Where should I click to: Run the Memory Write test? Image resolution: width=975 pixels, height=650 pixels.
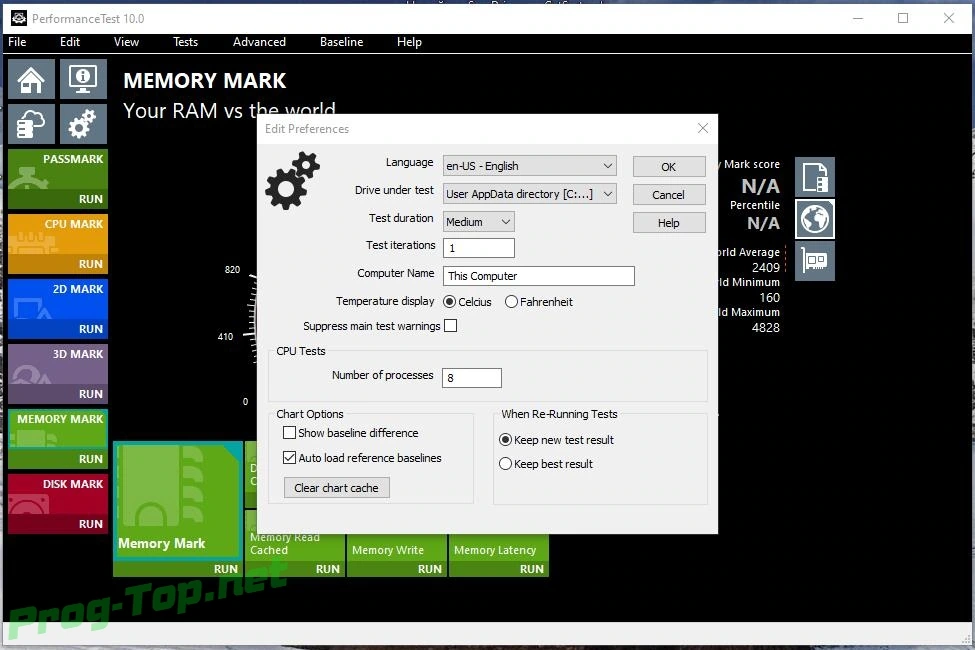[x=430, y=569]
